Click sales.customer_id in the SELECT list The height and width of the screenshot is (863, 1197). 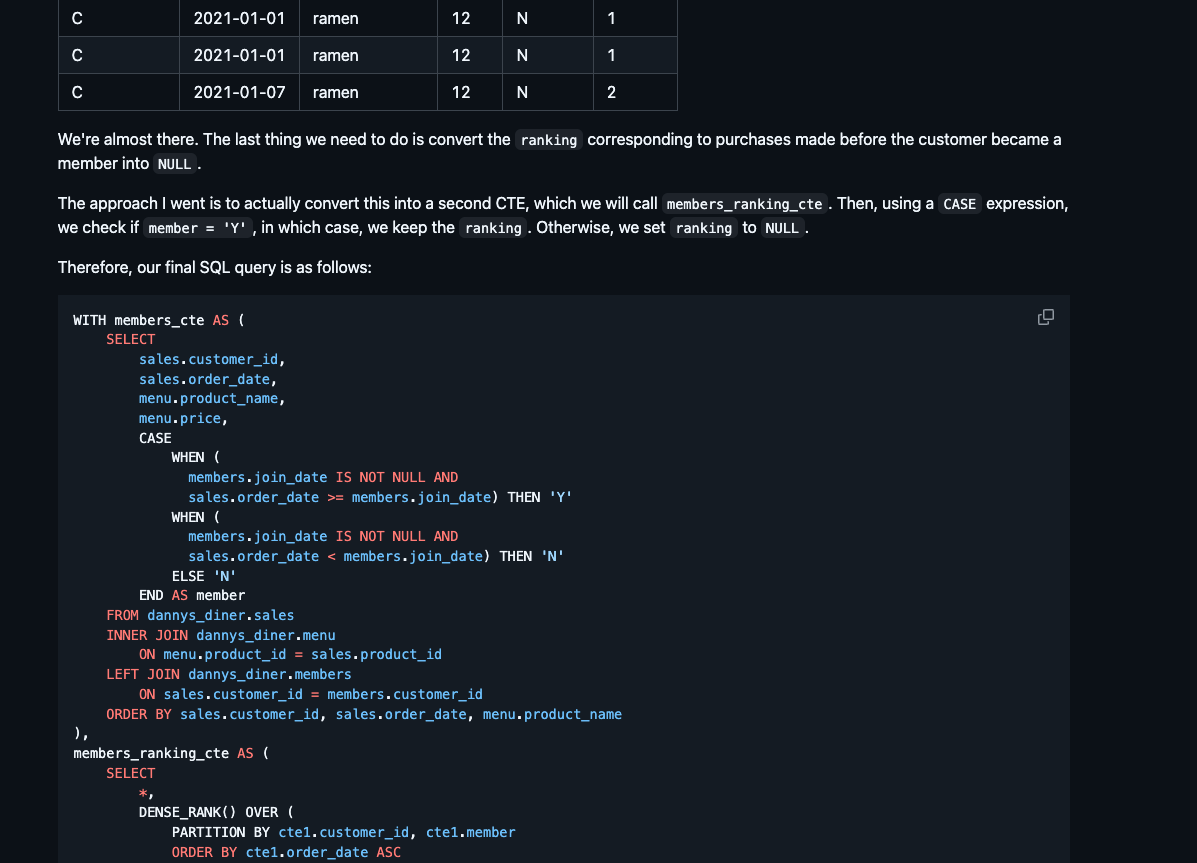(213, 359)
